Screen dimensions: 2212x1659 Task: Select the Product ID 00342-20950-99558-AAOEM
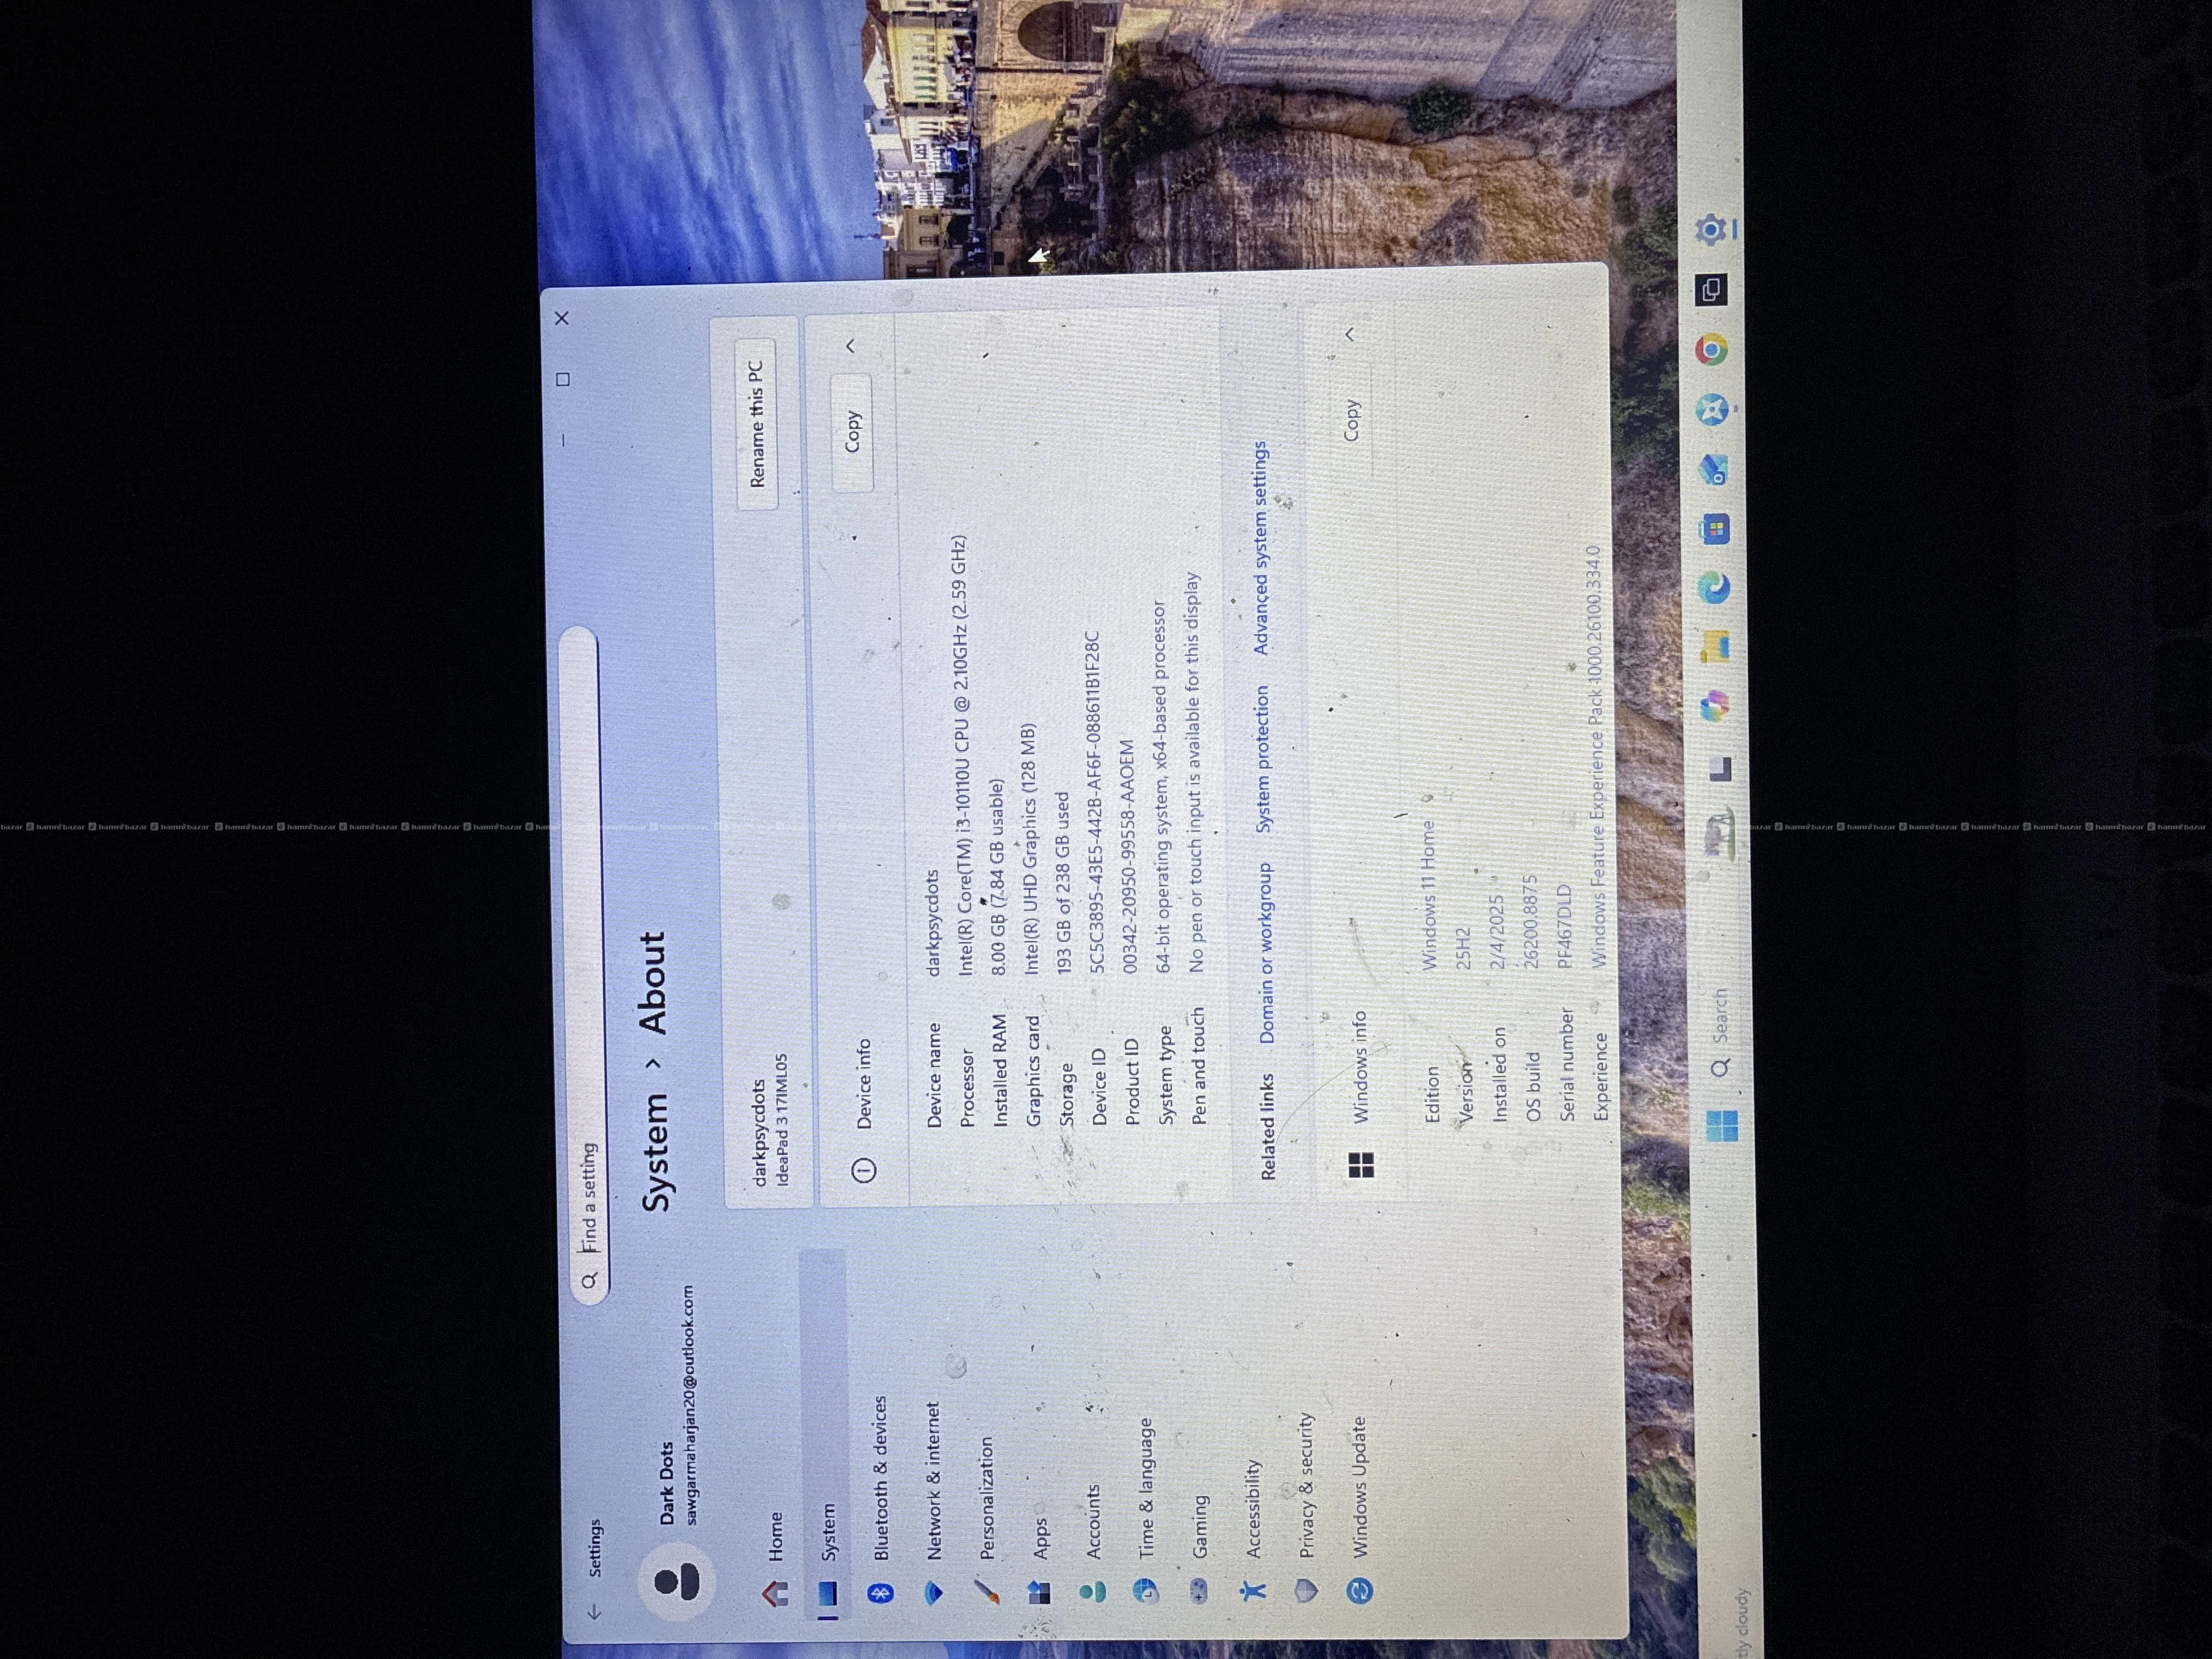(x=1128, y=856)
